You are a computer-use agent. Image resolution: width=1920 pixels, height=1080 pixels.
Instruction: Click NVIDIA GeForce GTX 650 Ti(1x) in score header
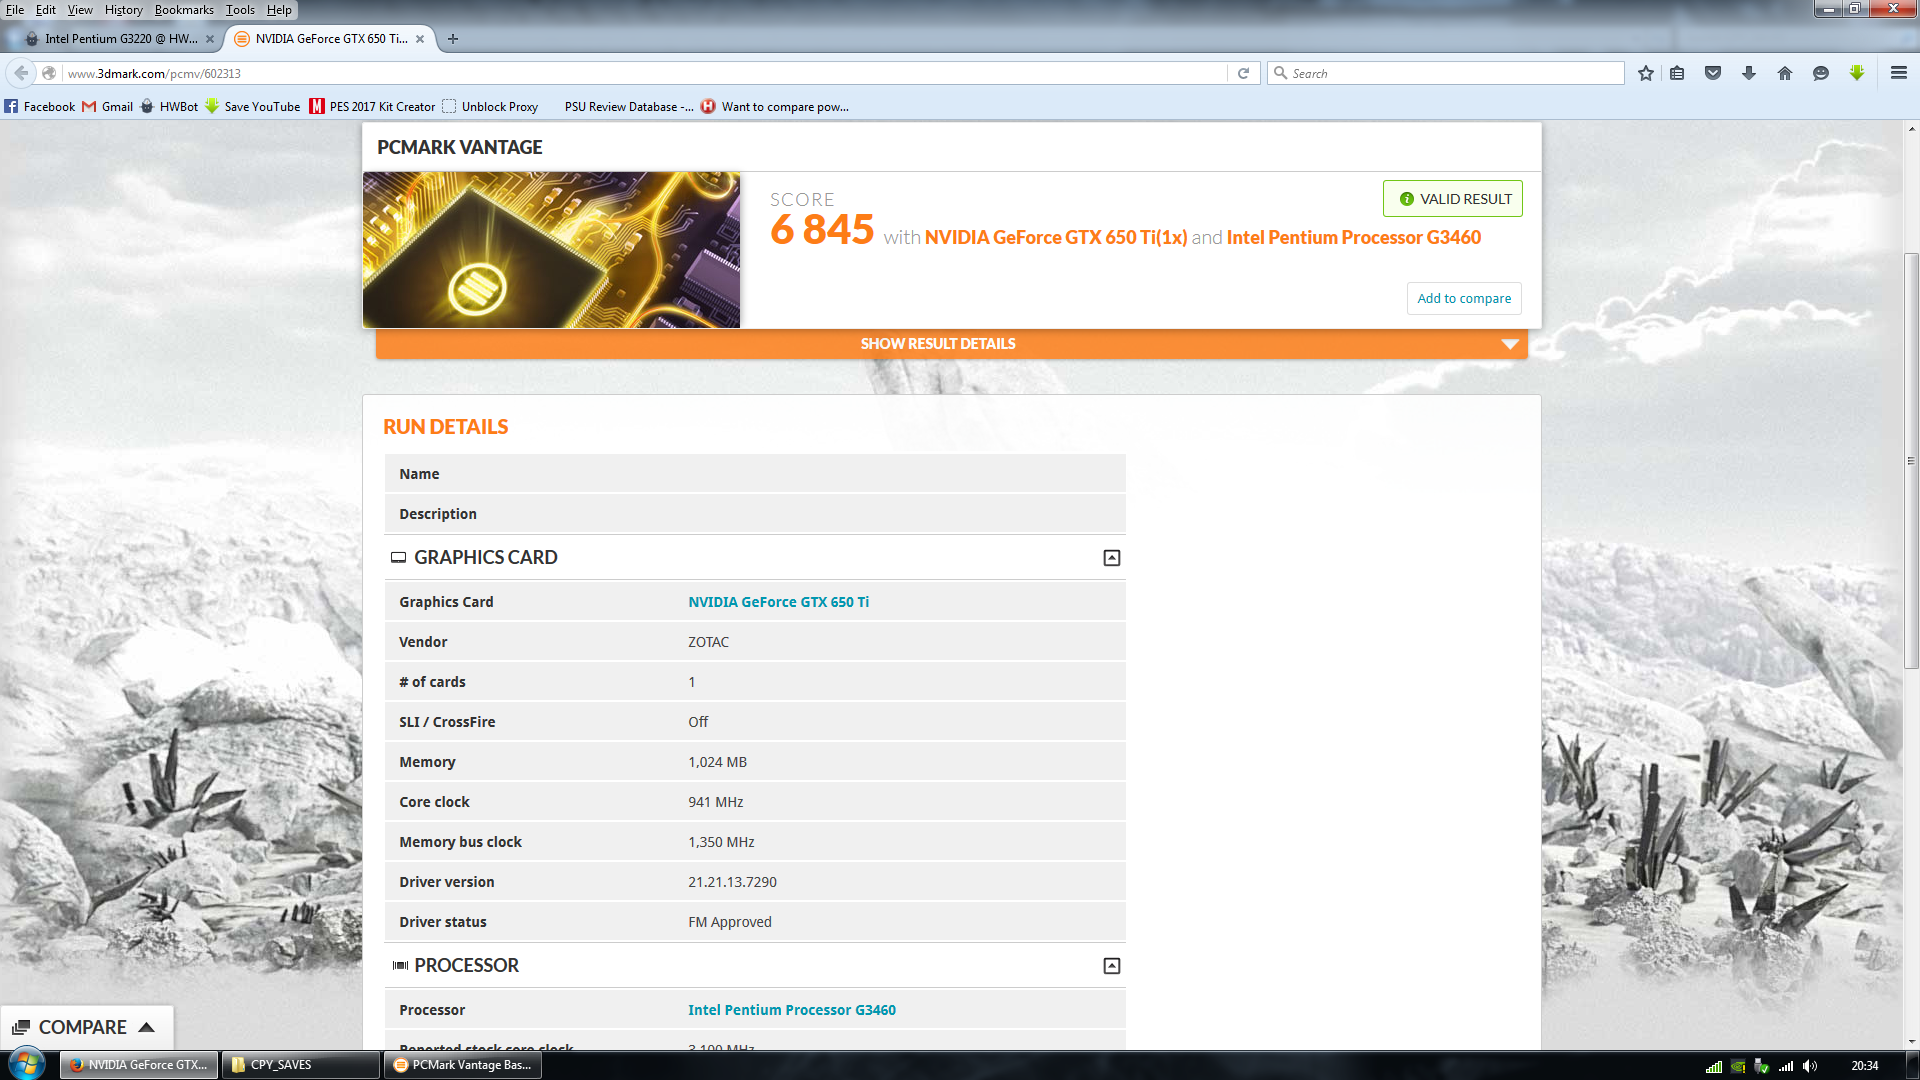point(1056,237)
